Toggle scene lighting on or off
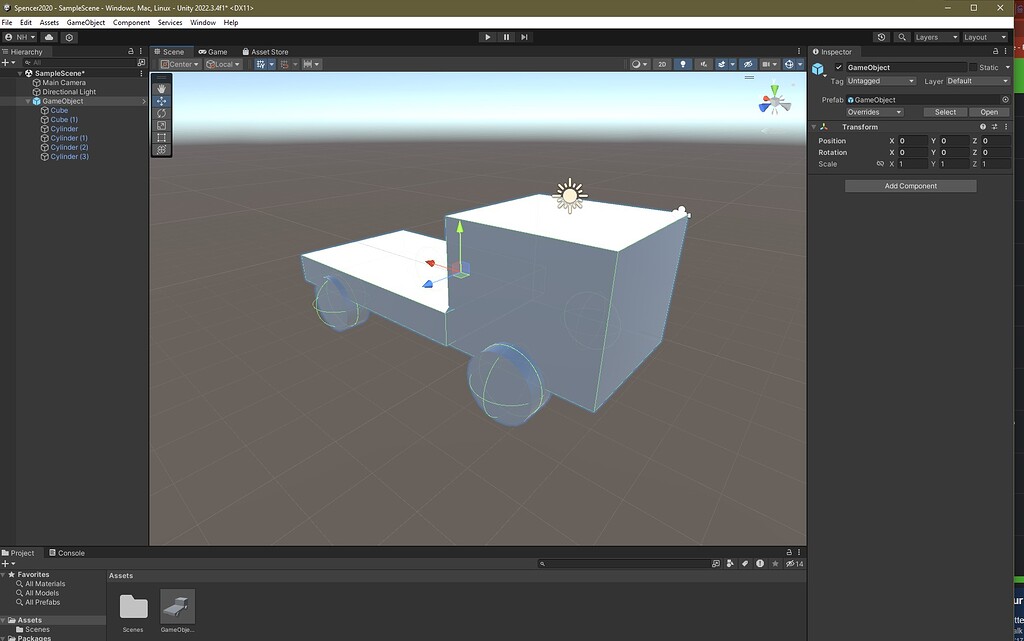 click(x=684, y=64)
